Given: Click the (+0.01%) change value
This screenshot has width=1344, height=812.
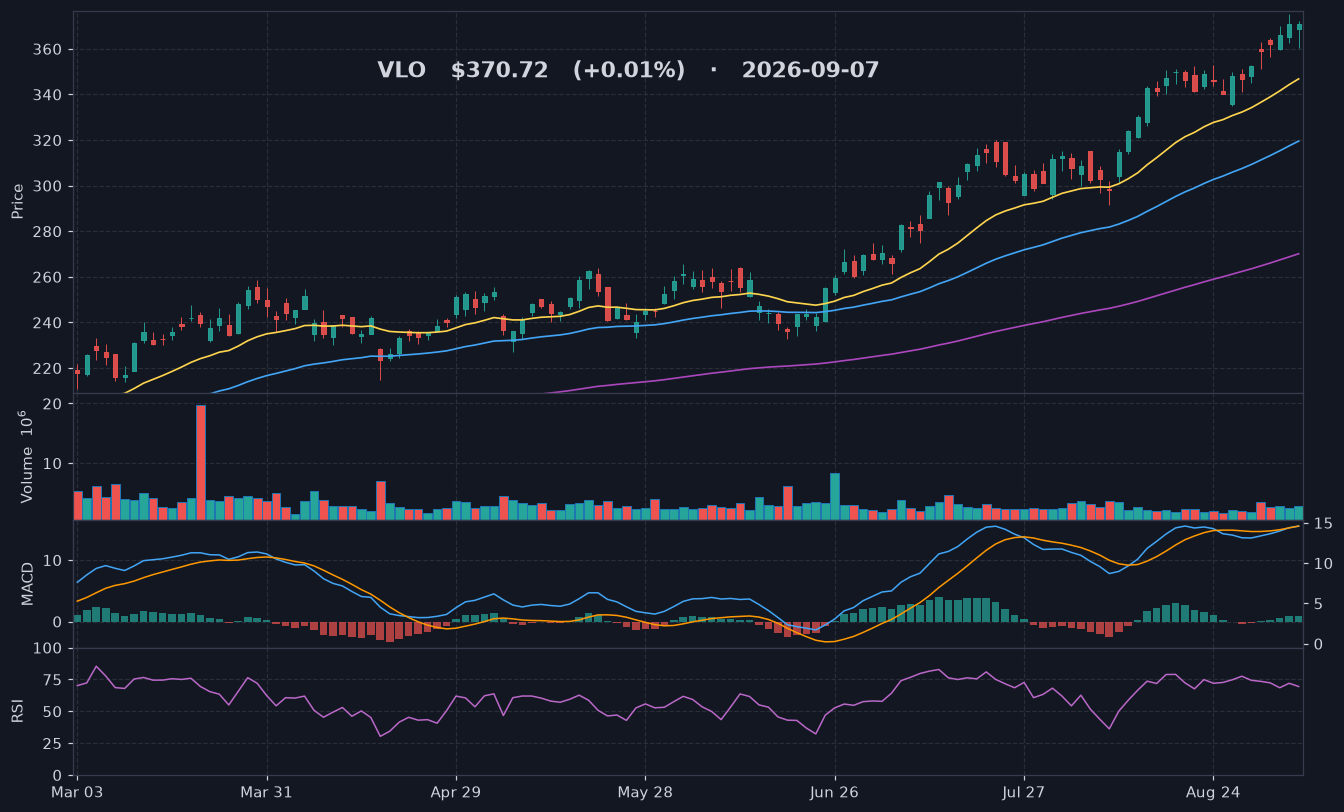Looking at the screenshot, I should coord(629,70).
